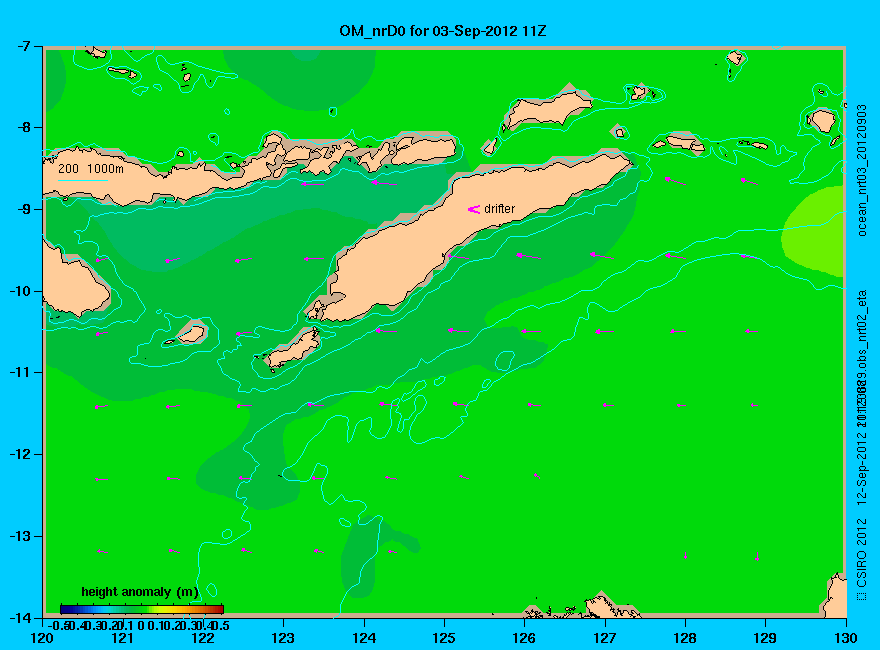The height and width of the screenshot is (650, 880).
Task: Click the longitude axis label 122
Action: pyautogui.click(x=203, y=638)
